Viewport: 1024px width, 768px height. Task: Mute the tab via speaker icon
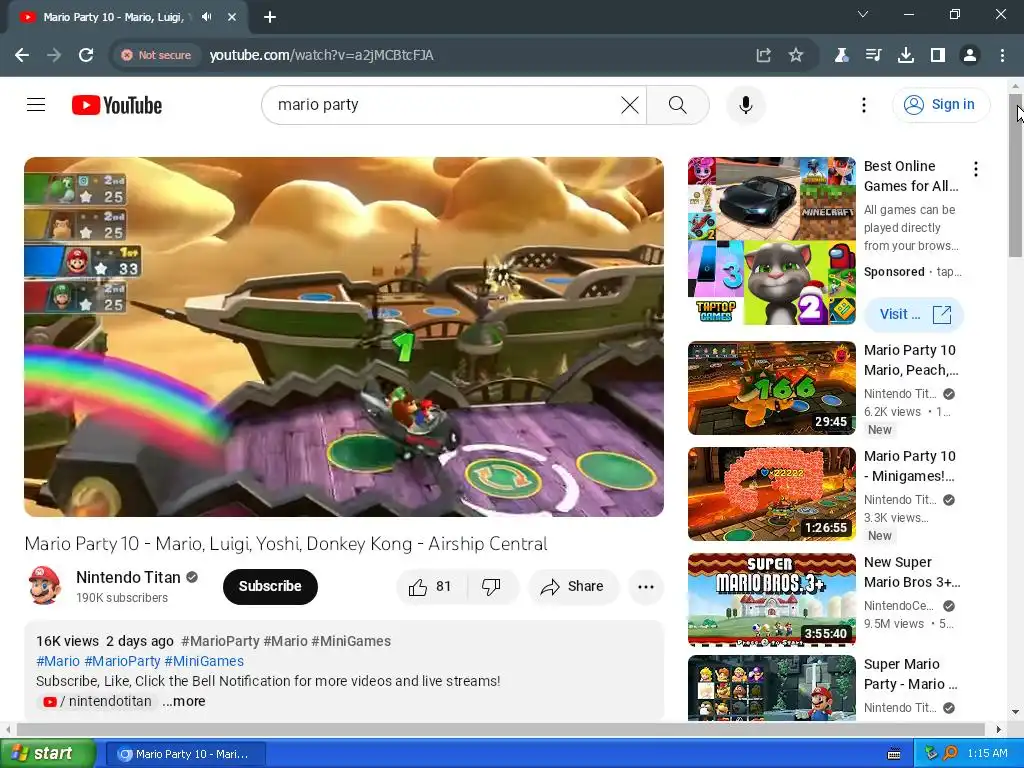pos(207,17)
